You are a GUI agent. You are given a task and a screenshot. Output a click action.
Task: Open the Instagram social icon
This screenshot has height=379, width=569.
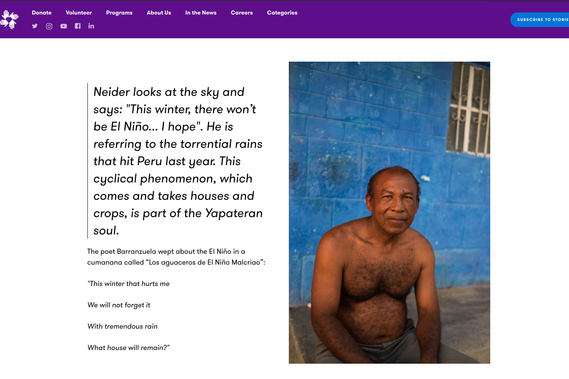tap(49, 26)
